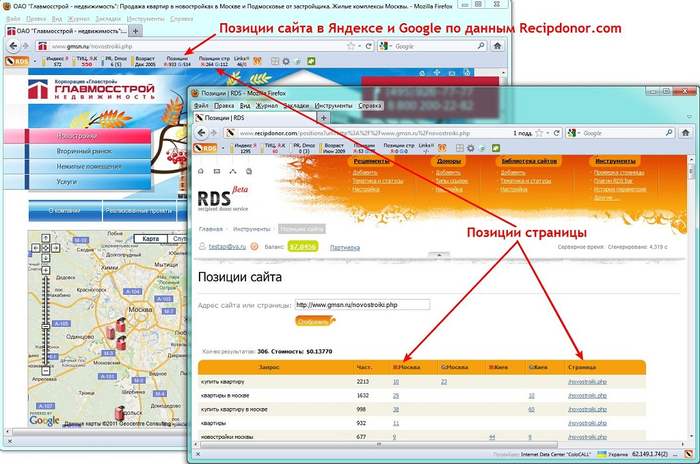Bookmark the recipdonor.com page with star
This screenshot has width=700, height=464.
(x=539, y=133)
